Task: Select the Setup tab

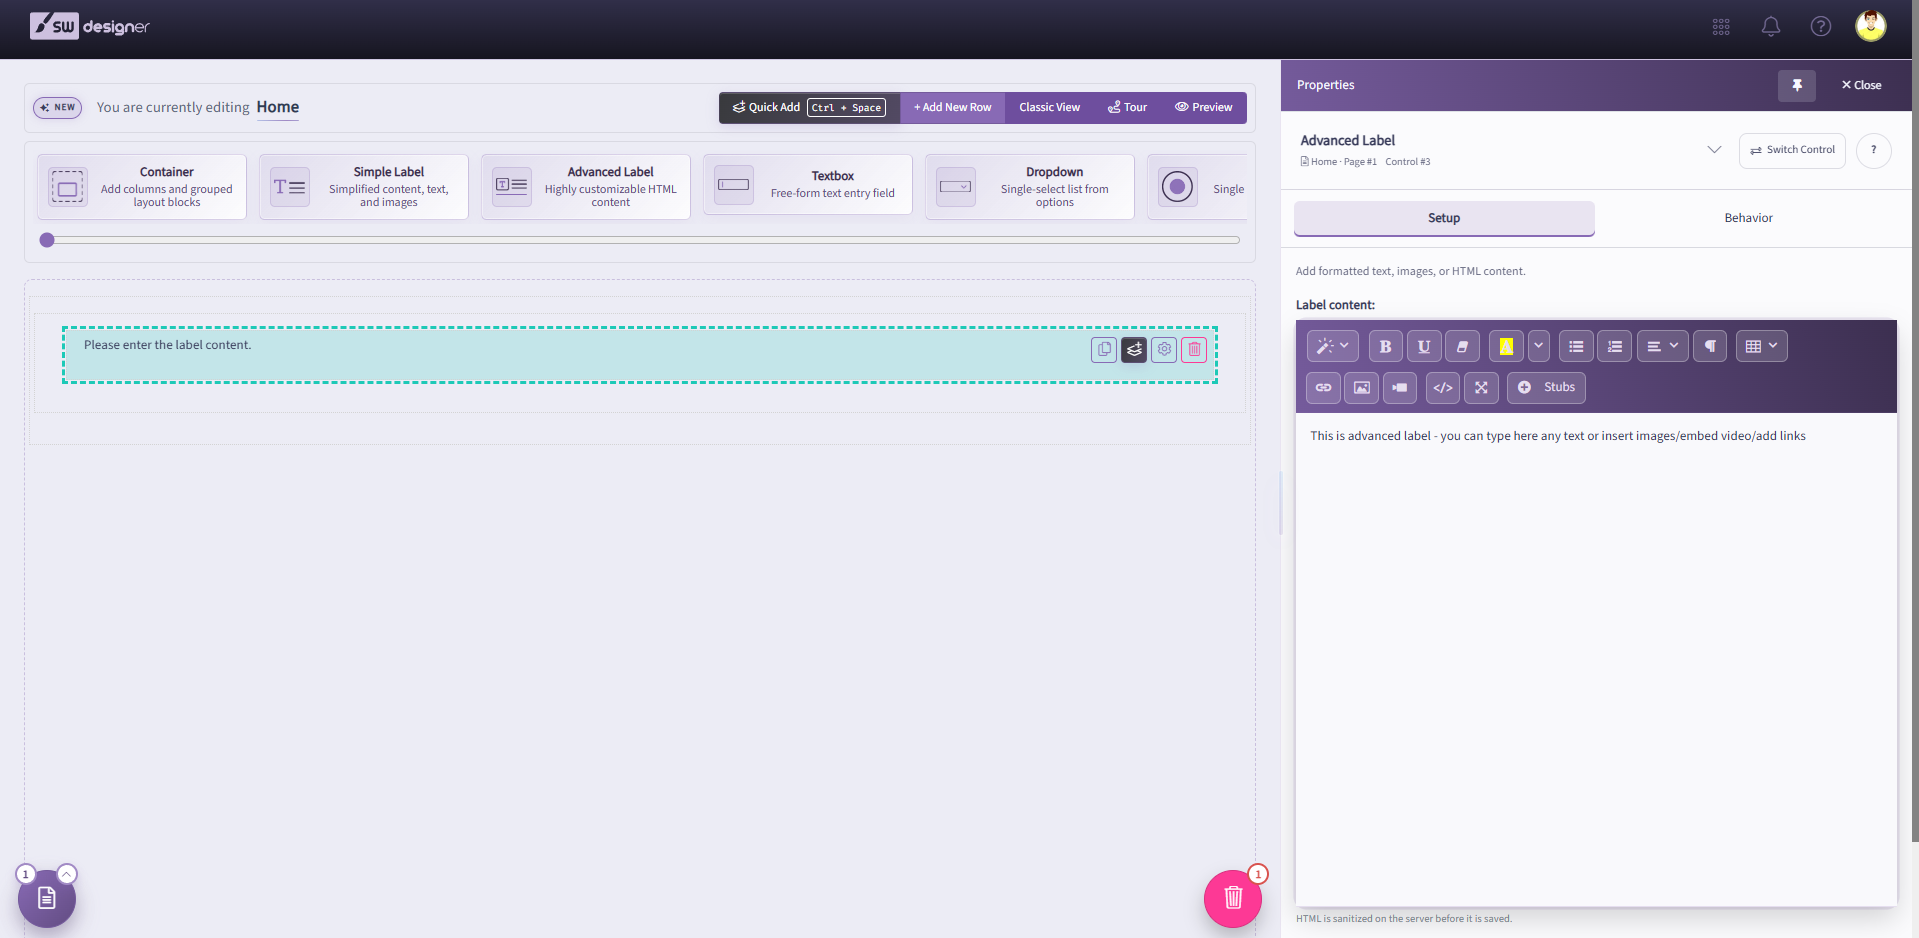Action: pyautogui.click(x=1444, y=218)
